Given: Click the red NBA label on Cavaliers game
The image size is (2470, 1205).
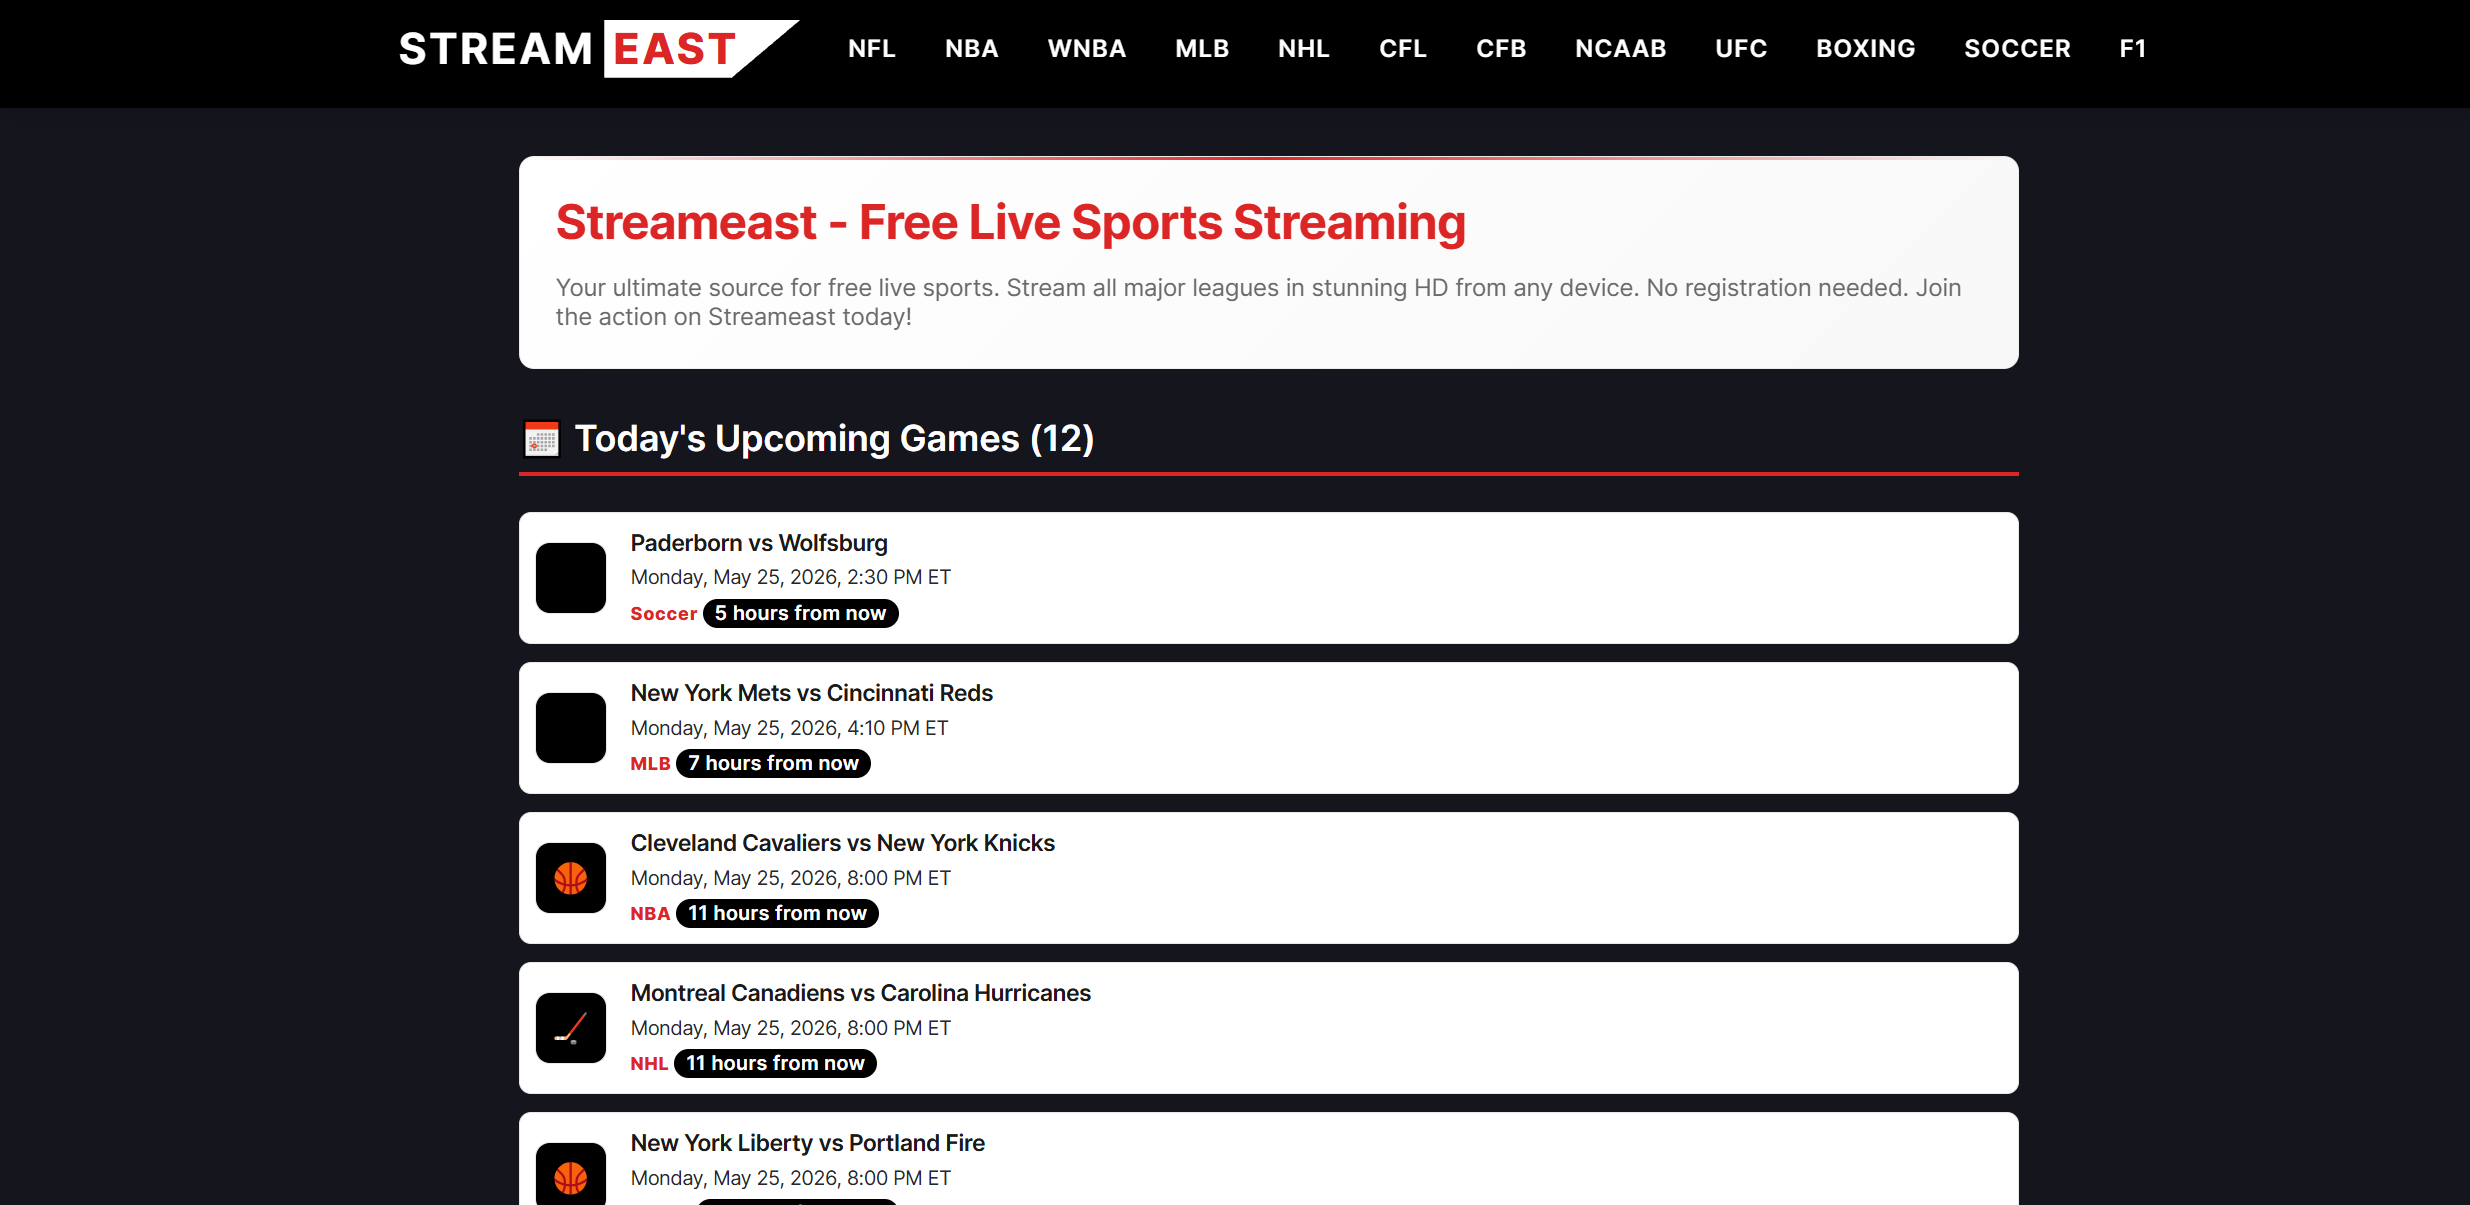Looking at the screenshot, I should tap(650, 914).
